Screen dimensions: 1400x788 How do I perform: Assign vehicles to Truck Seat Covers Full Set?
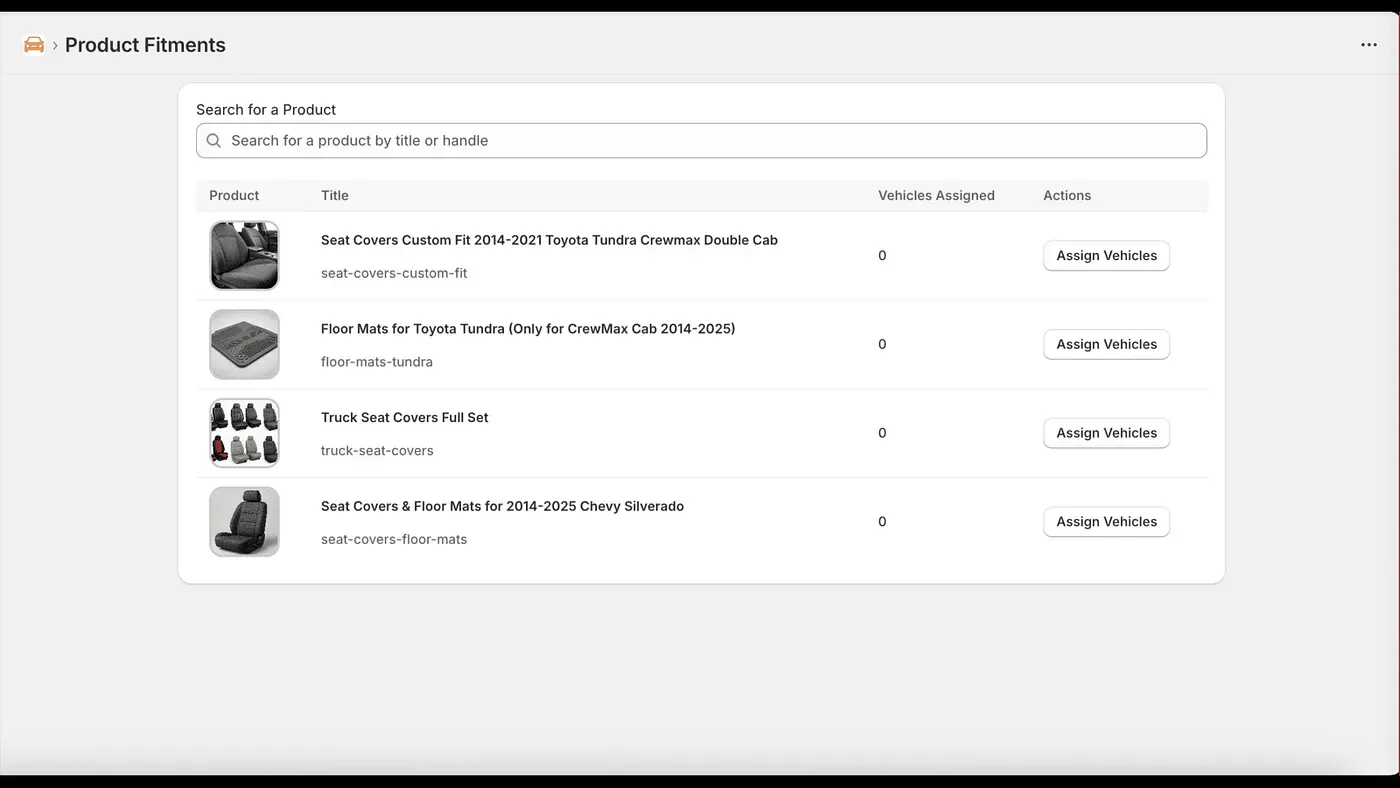[x=1106, y=433]
